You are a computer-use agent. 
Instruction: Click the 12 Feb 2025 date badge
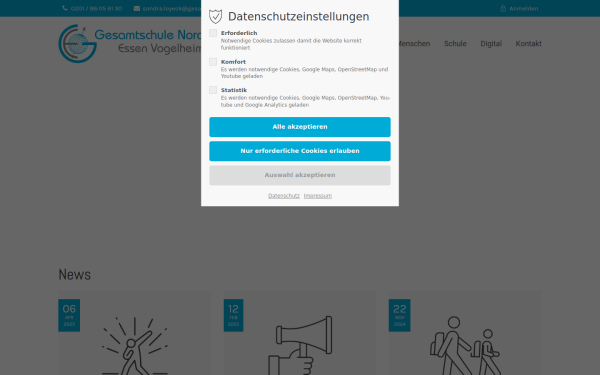233,315
